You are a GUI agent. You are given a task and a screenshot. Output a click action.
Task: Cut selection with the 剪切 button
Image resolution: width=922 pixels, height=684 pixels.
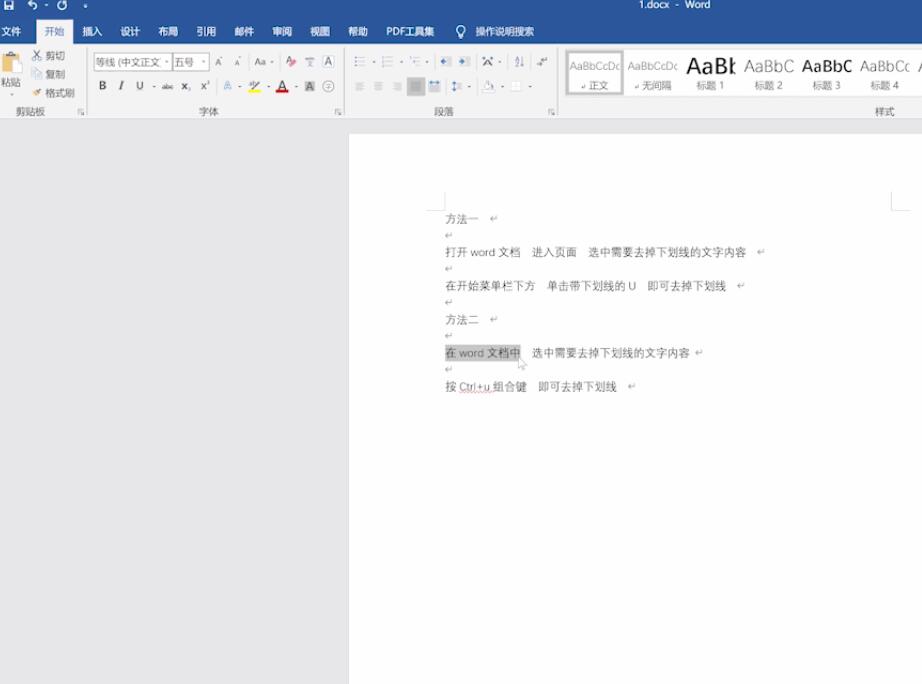pos(48,55)
